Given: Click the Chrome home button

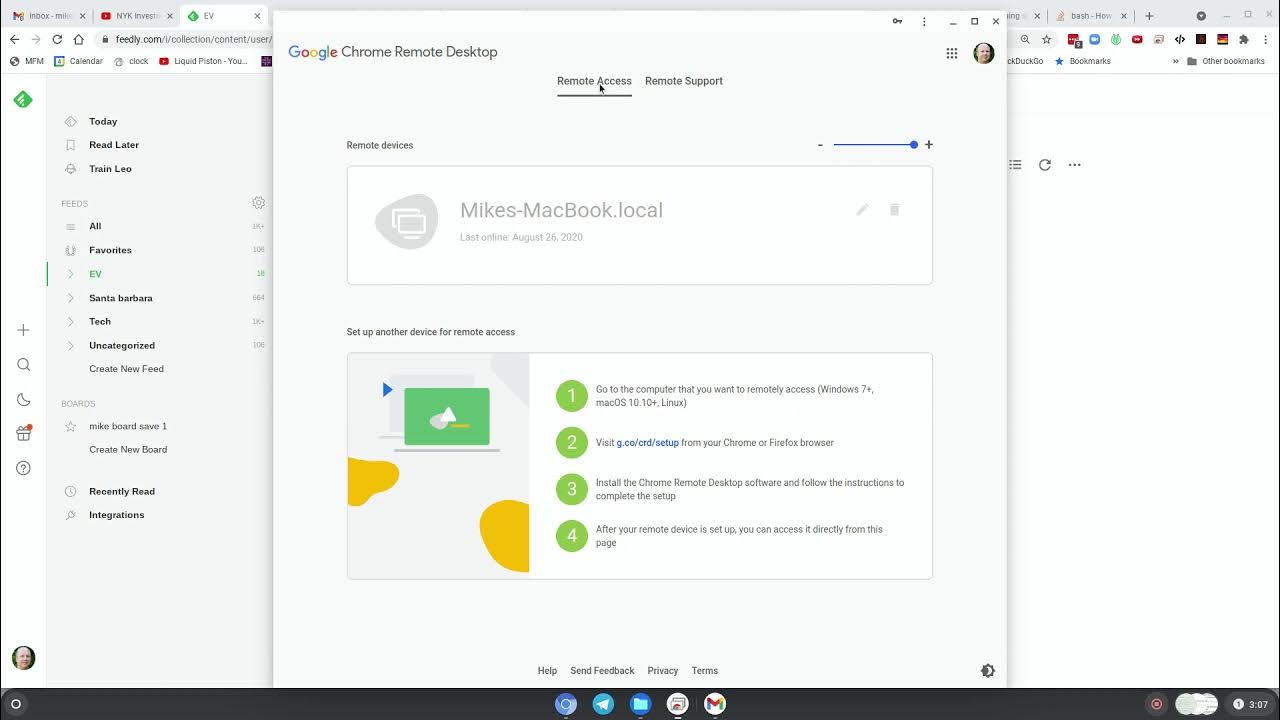Looking at the screenshot, I should click(x=78, y=39).
